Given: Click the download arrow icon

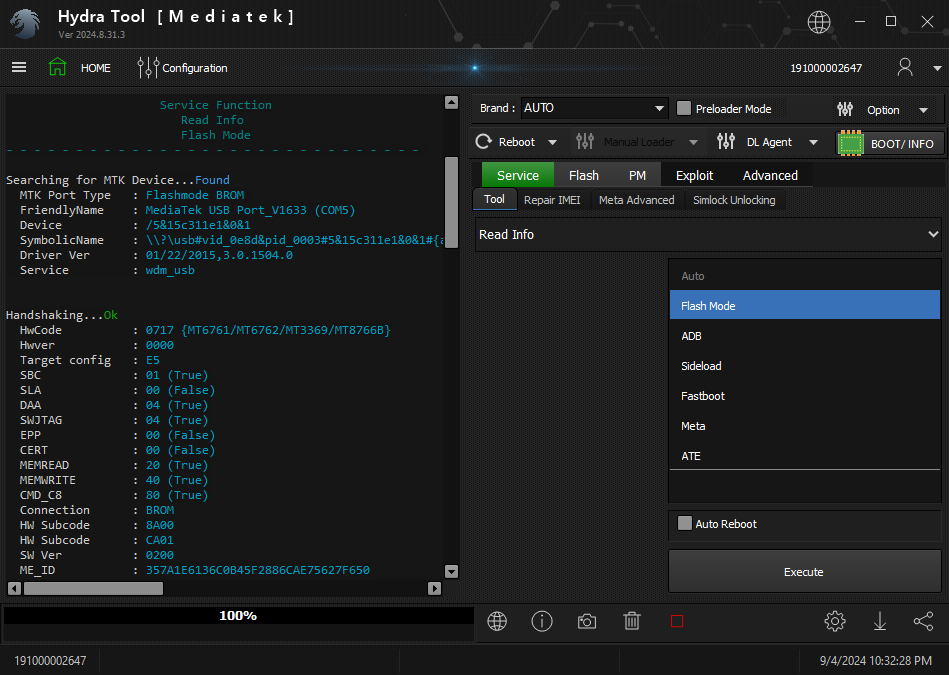Looking at the screenshot, I should coord(880,622).
